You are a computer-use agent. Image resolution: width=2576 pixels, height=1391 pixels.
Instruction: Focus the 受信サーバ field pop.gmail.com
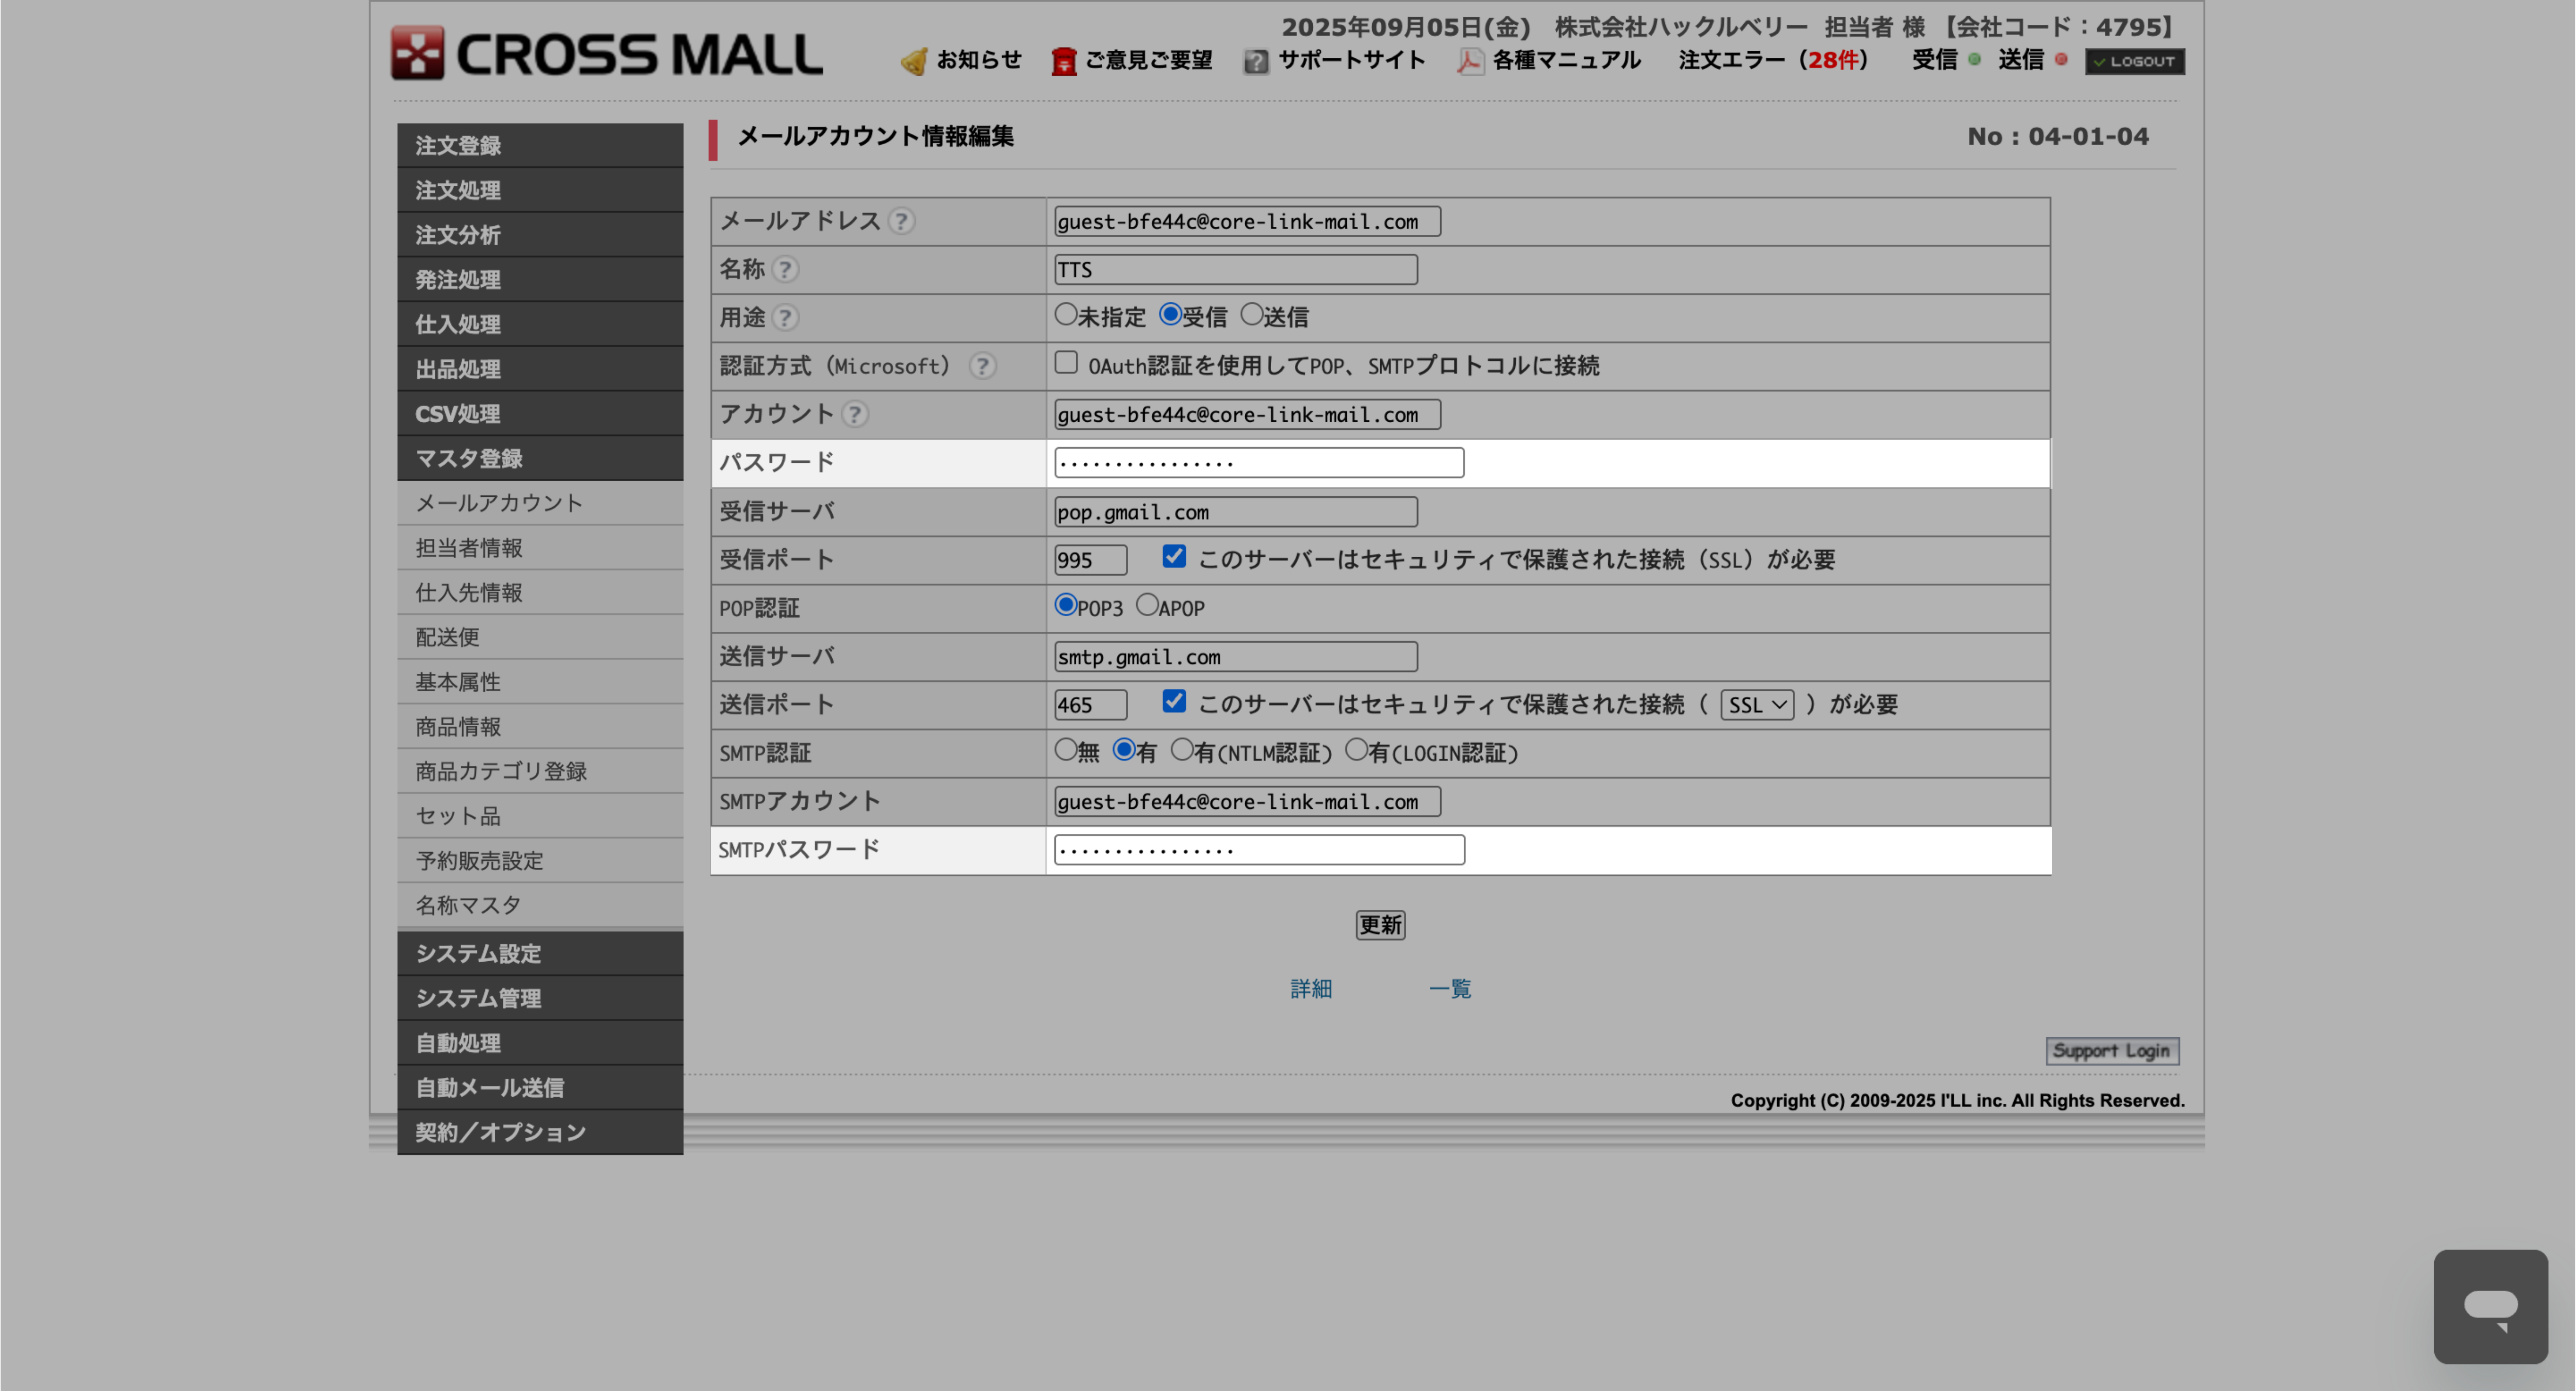click(x=1235, y=512)
